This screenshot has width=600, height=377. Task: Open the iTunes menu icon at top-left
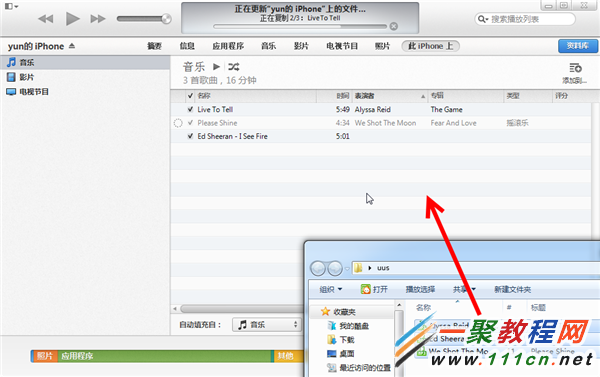[x=11, y=6]
